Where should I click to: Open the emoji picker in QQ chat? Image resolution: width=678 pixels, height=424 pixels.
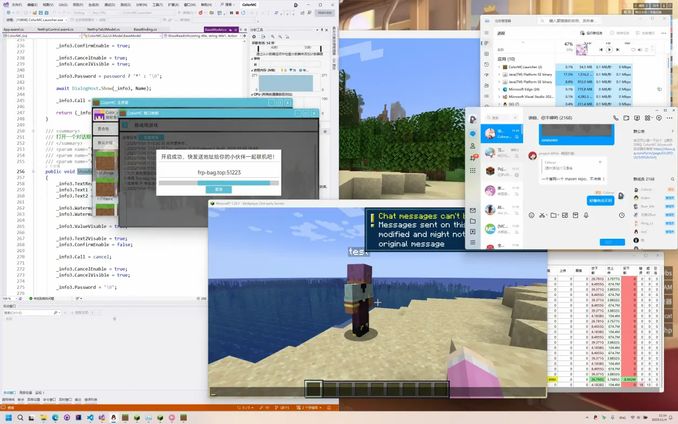(532, 215)
